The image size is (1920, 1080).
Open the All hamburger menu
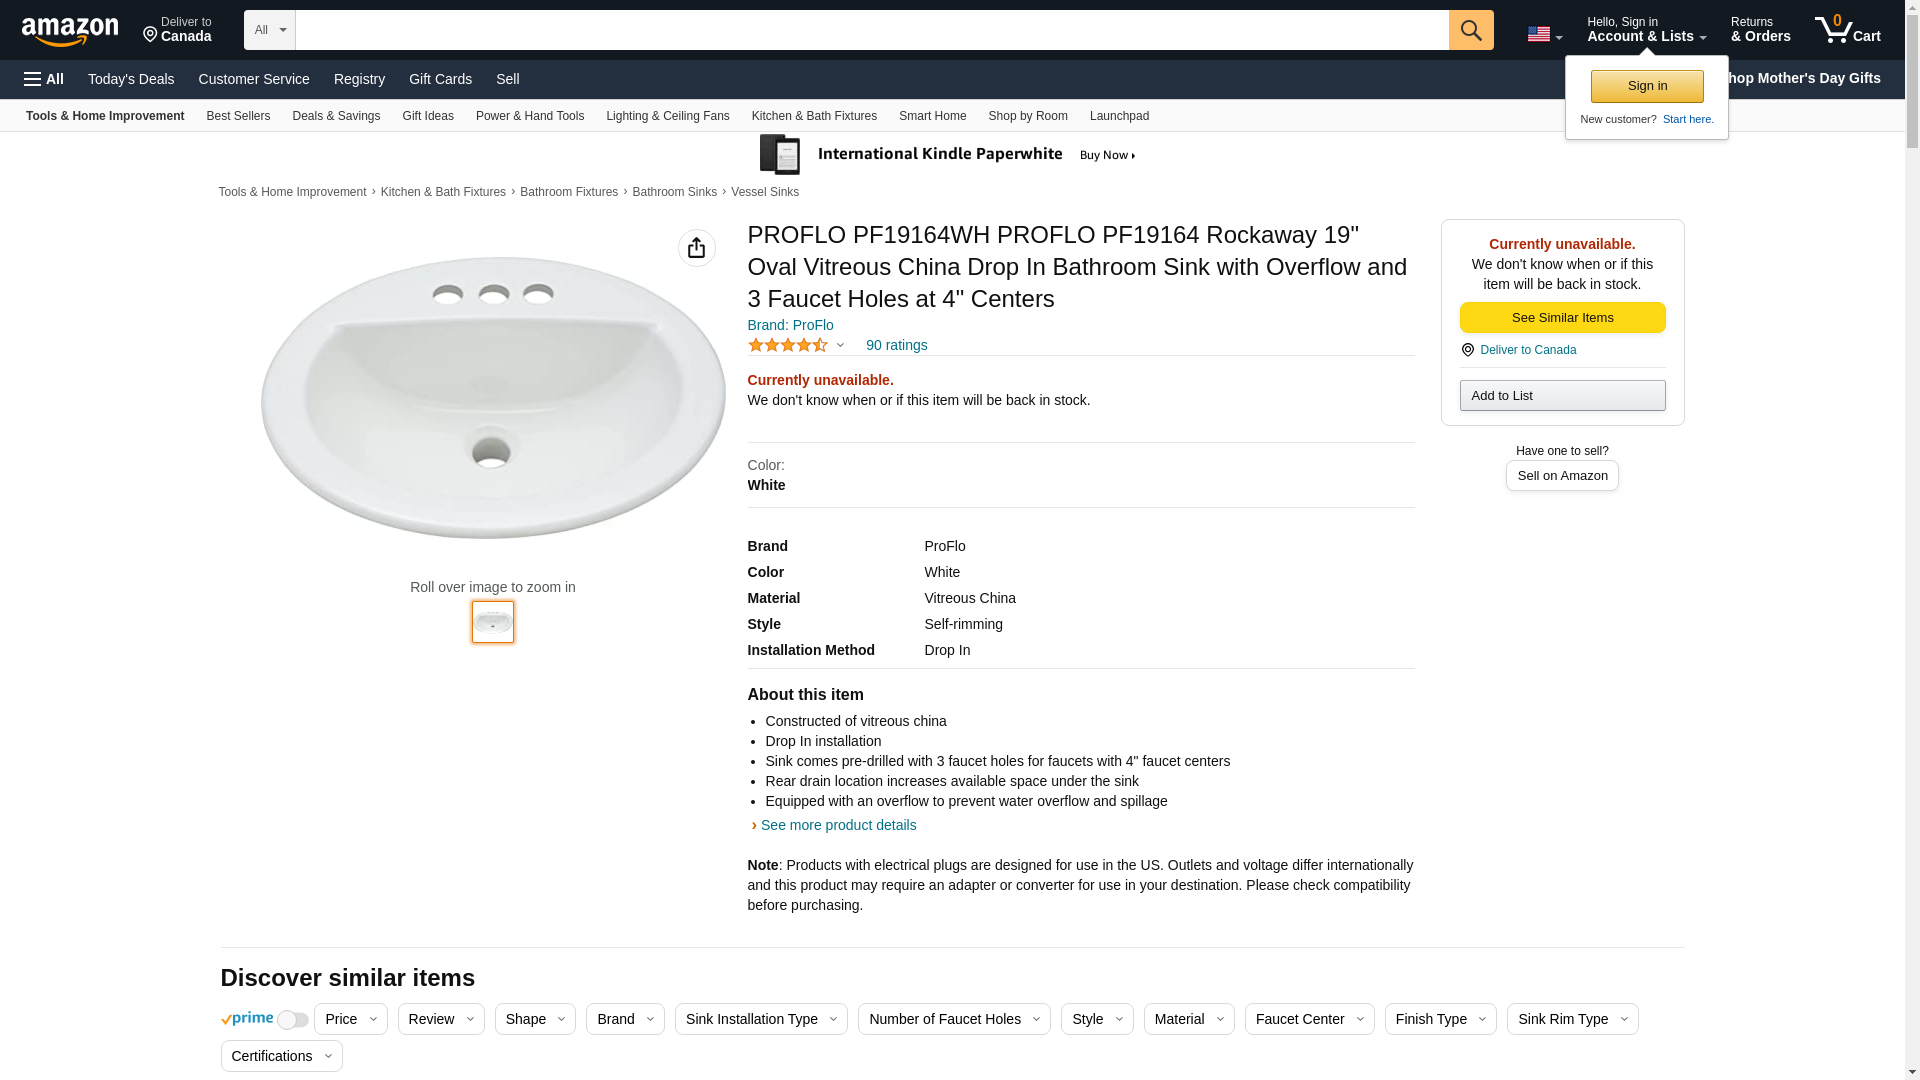coord(44,79)
